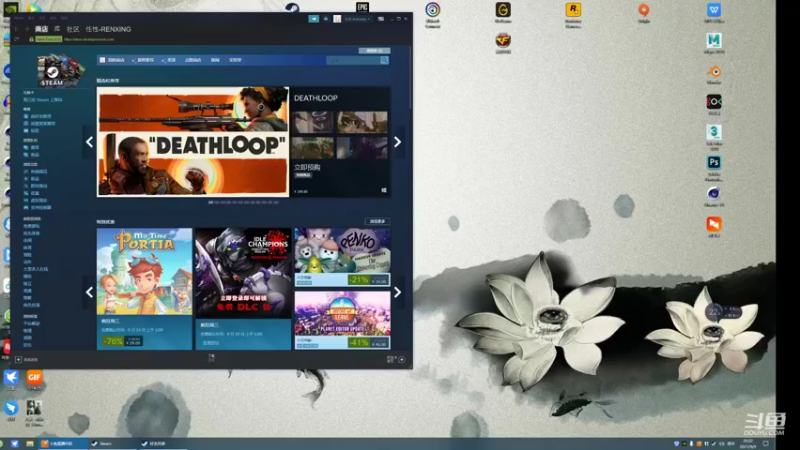Open Rockstar Games Launcher desktop icon
800x450 pixels.
coord(573,14)
